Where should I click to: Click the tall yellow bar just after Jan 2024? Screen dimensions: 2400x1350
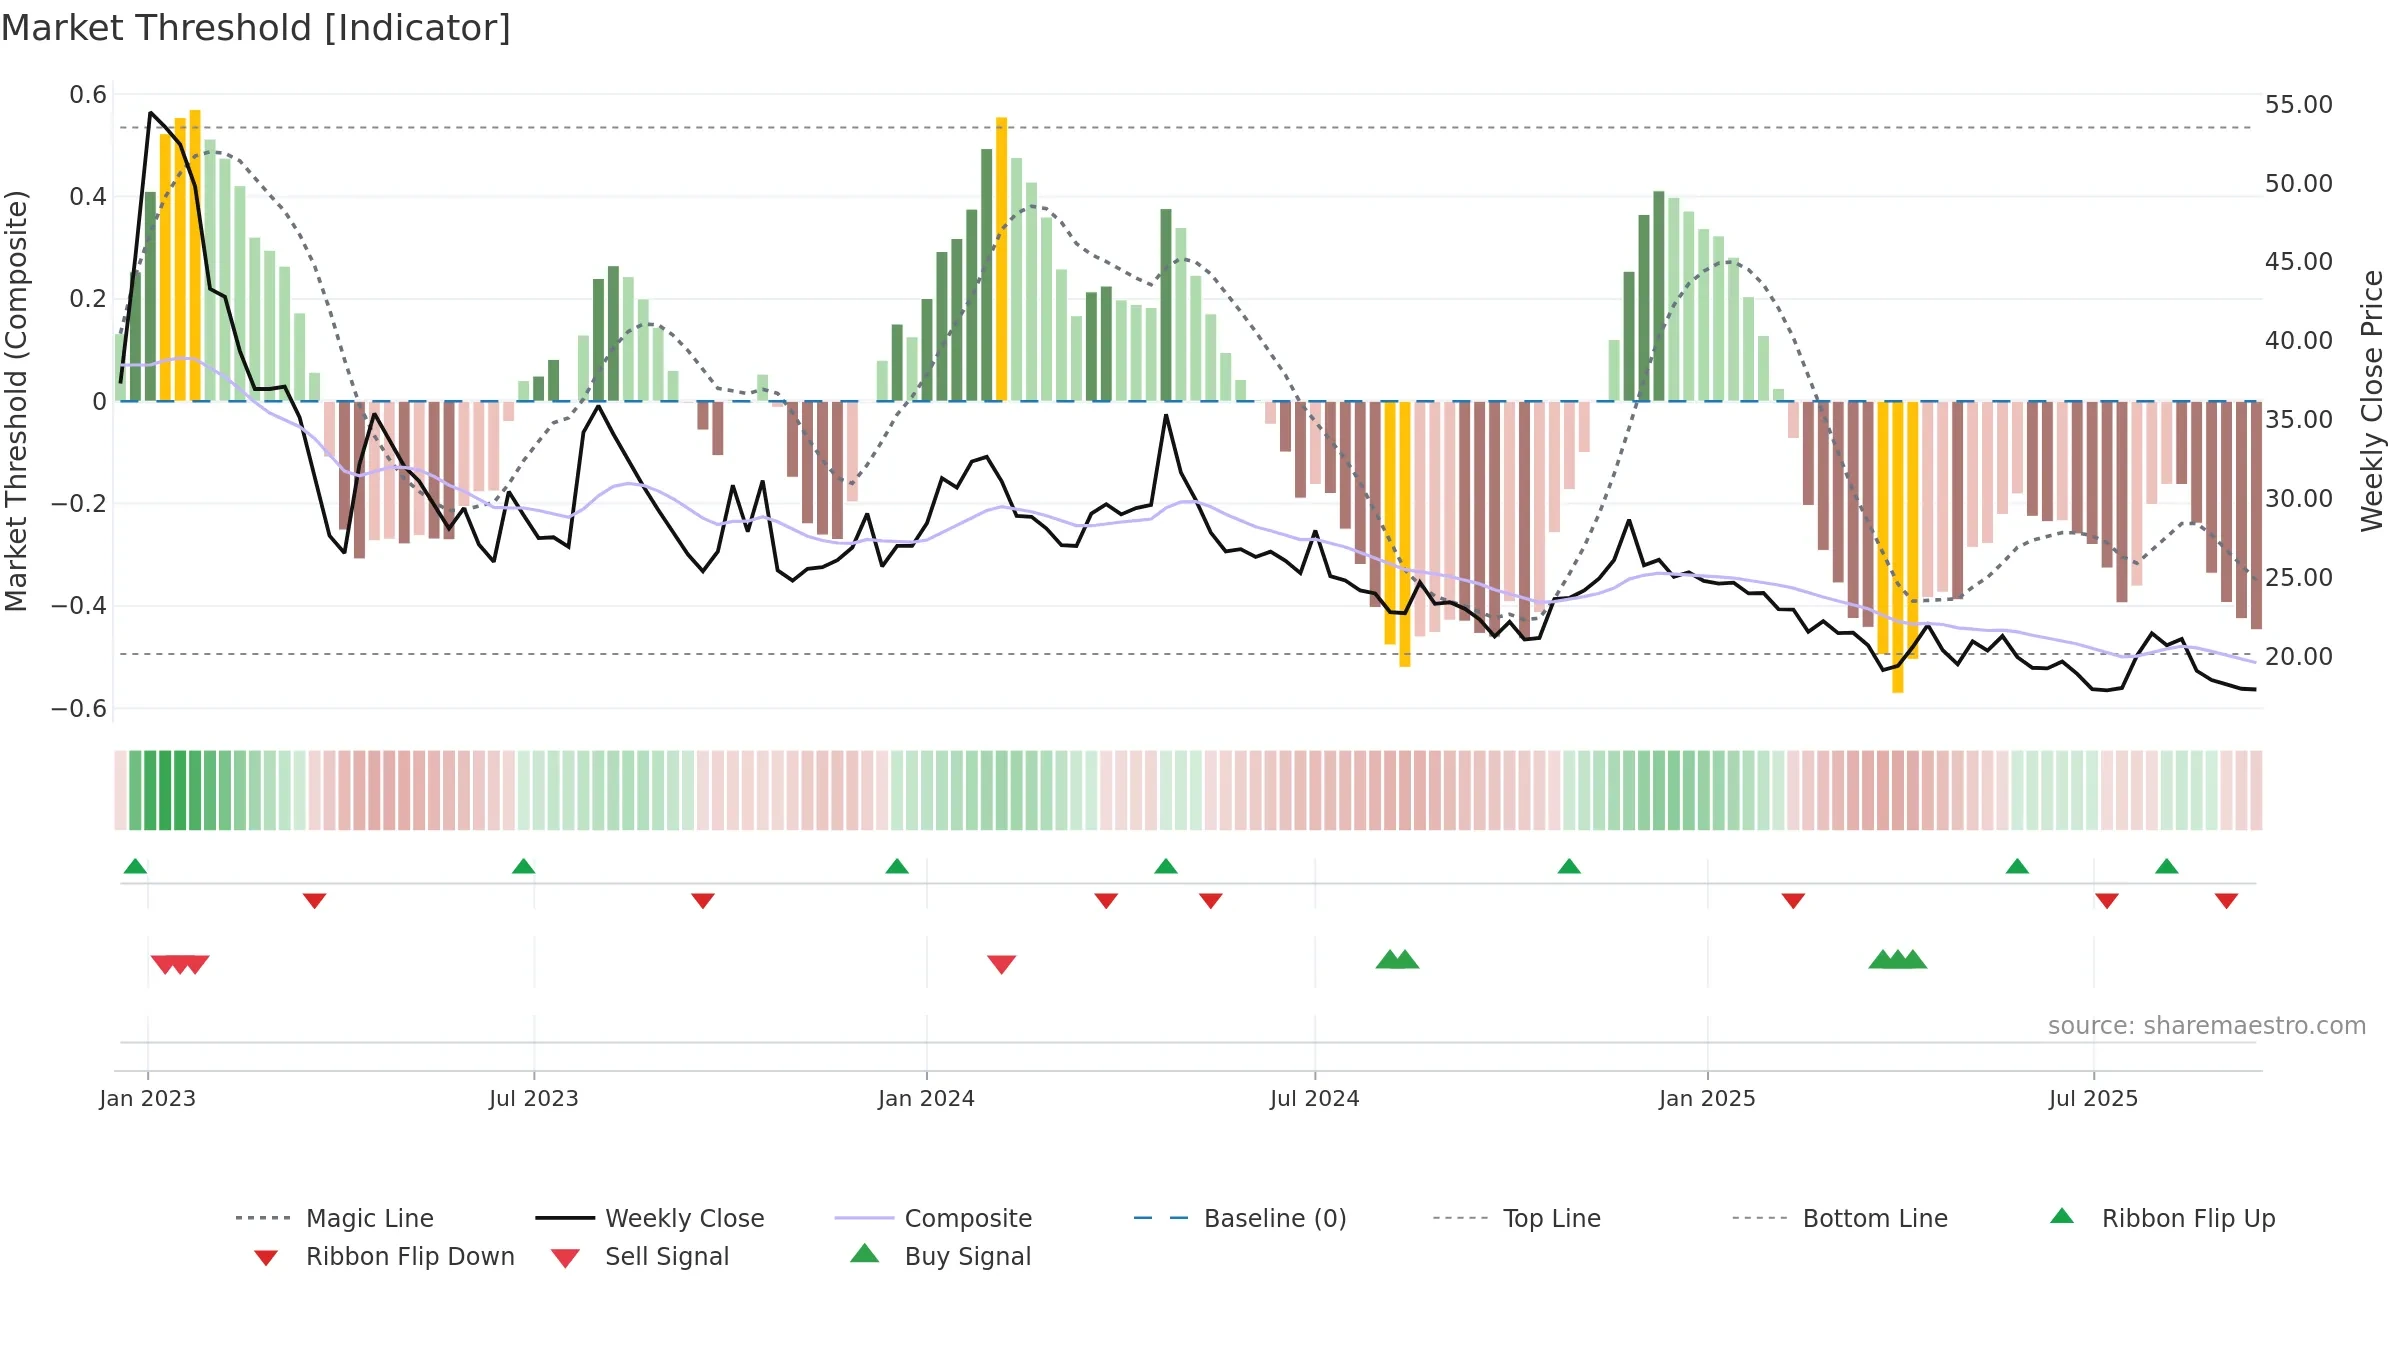point(1001,259)
